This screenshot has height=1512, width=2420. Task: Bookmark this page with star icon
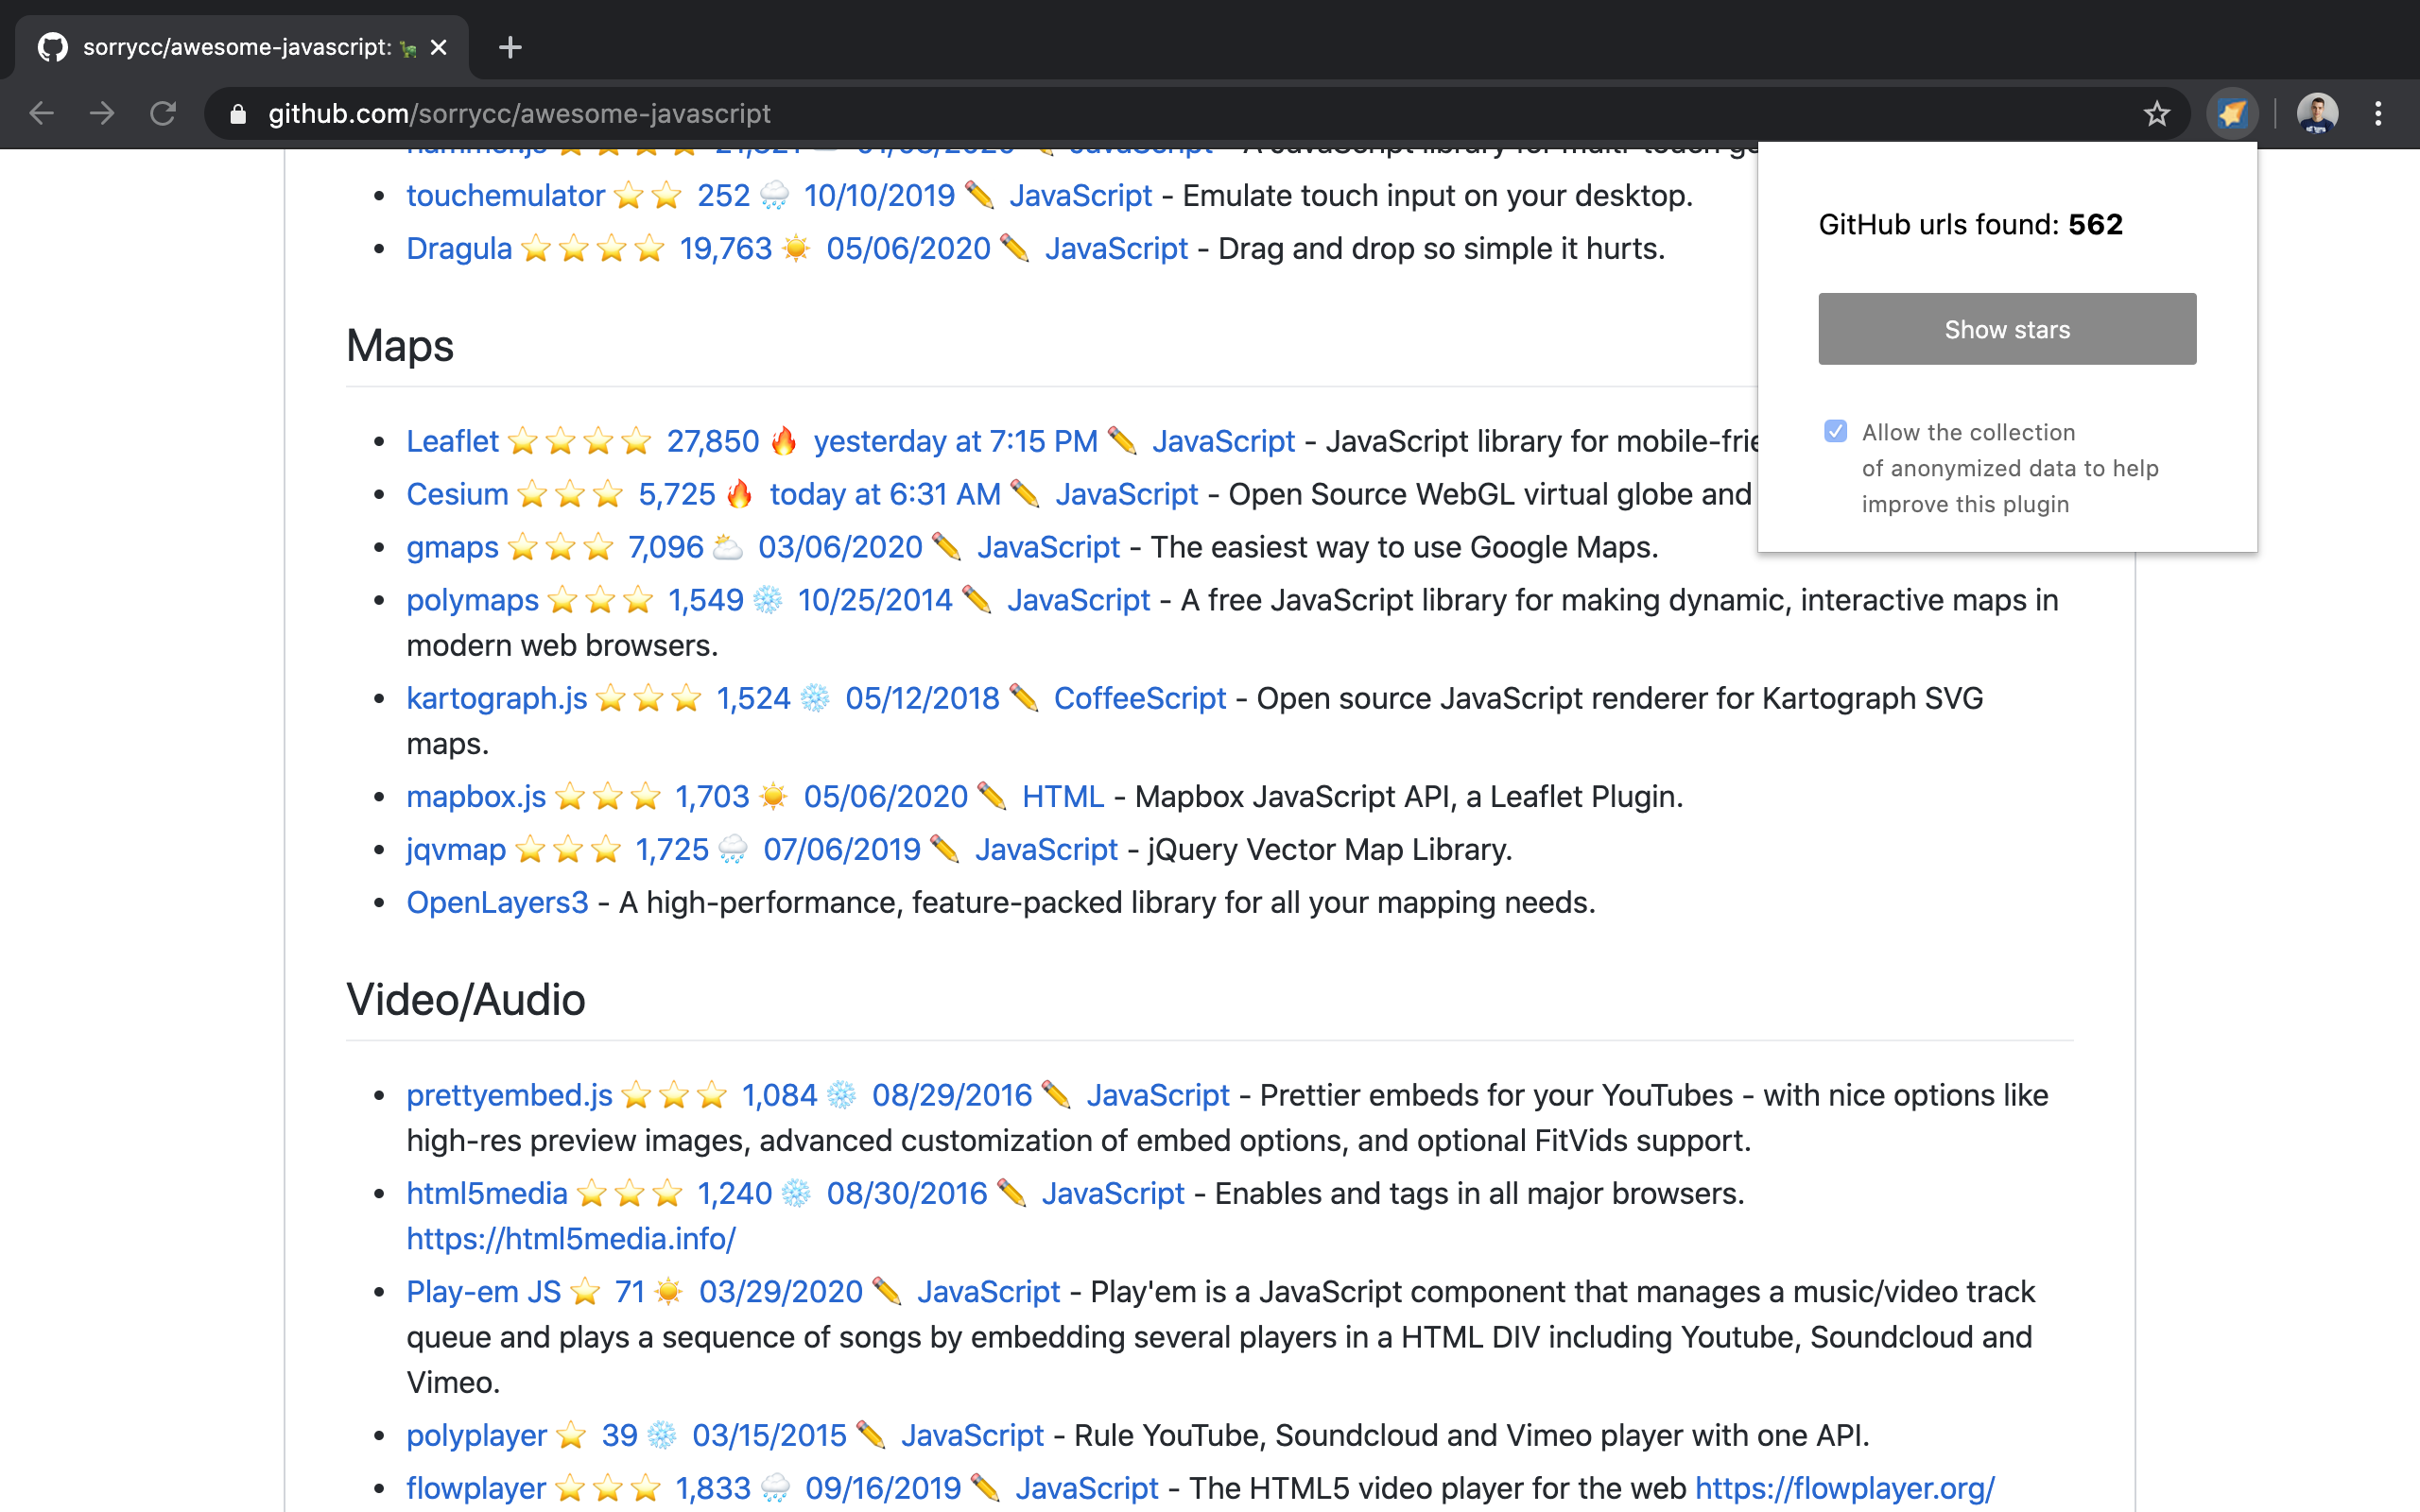[x=2156, y=114]
